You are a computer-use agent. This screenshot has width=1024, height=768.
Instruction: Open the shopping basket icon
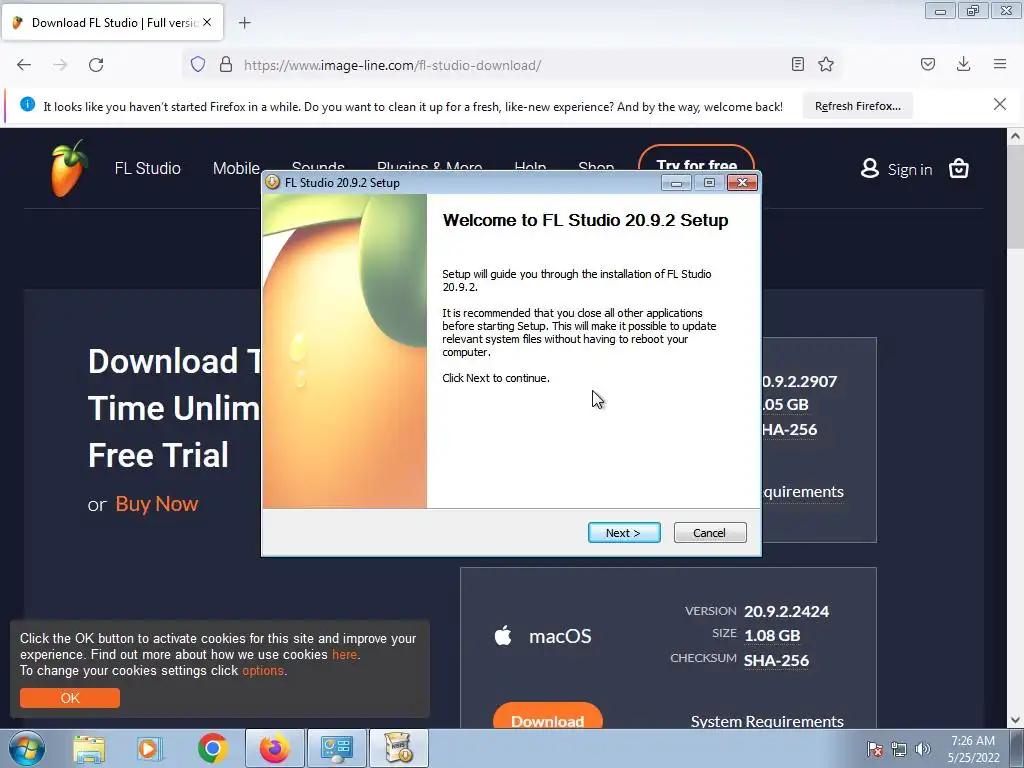click(x=959, y=168)
